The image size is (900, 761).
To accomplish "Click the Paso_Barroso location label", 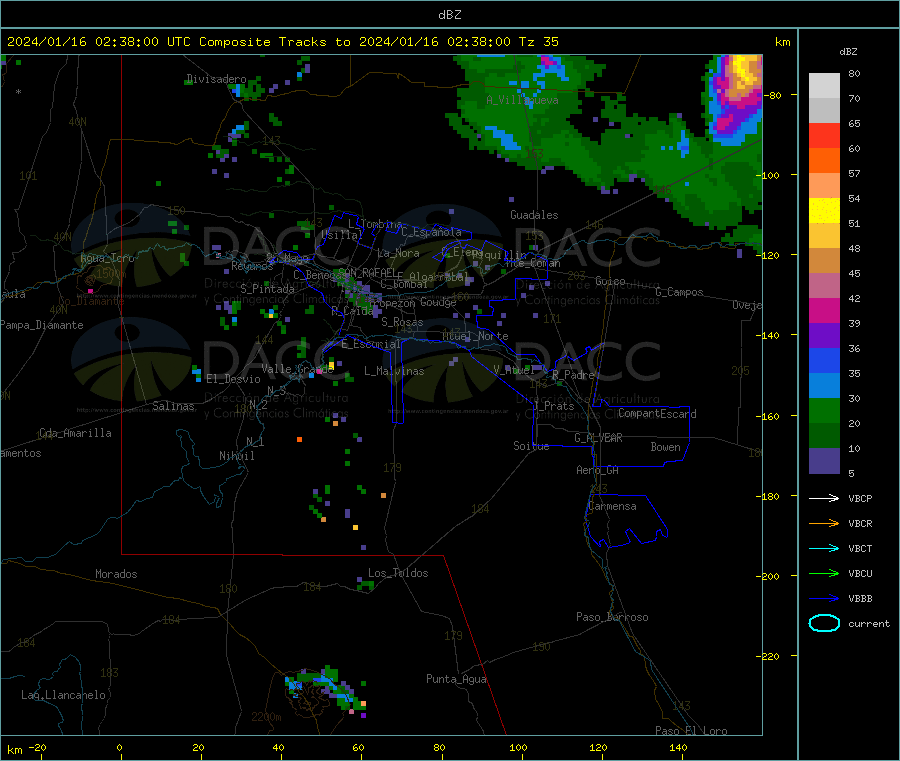I will coord(612,617).
